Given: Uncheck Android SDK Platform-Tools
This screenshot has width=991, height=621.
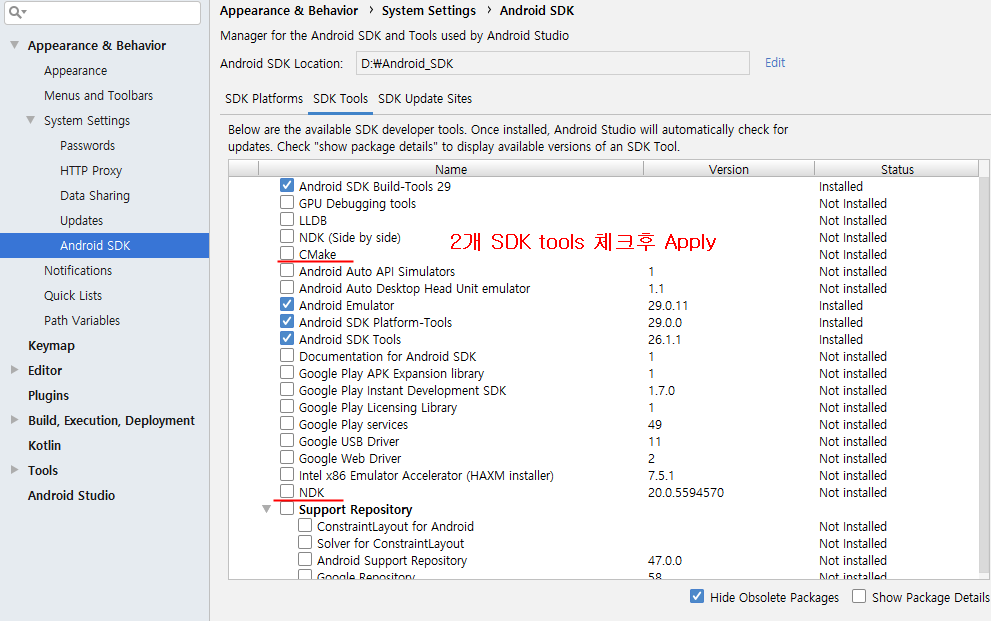Looking at the screenshot, I should coord(287,321).
